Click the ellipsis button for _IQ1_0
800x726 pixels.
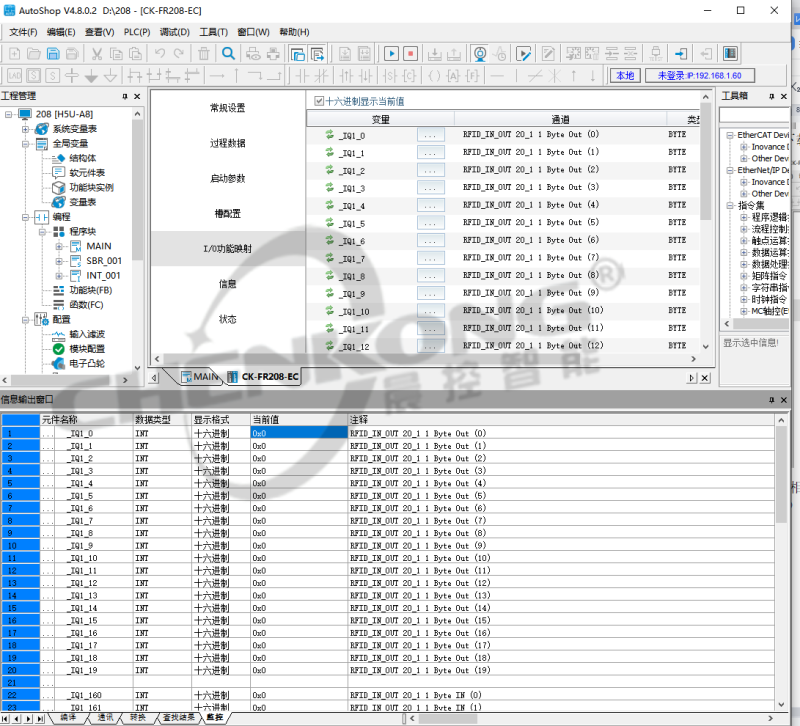tap(430, 135)
